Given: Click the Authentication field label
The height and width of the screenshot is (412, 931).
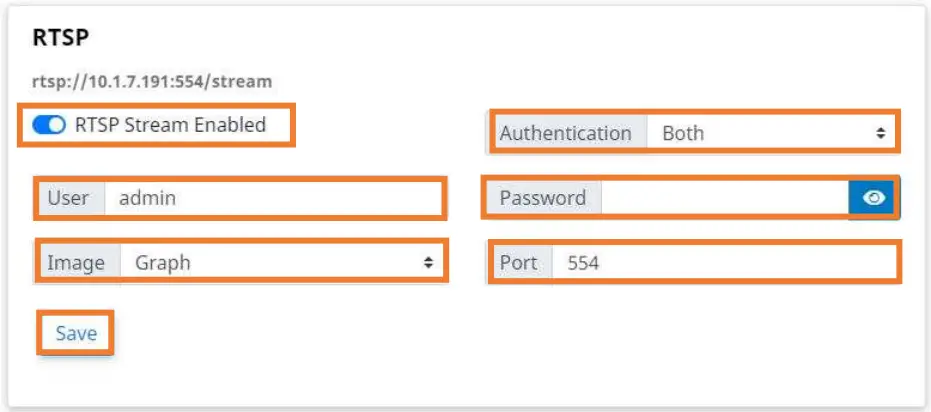Looking at the screenshot, I should point(565,133).
